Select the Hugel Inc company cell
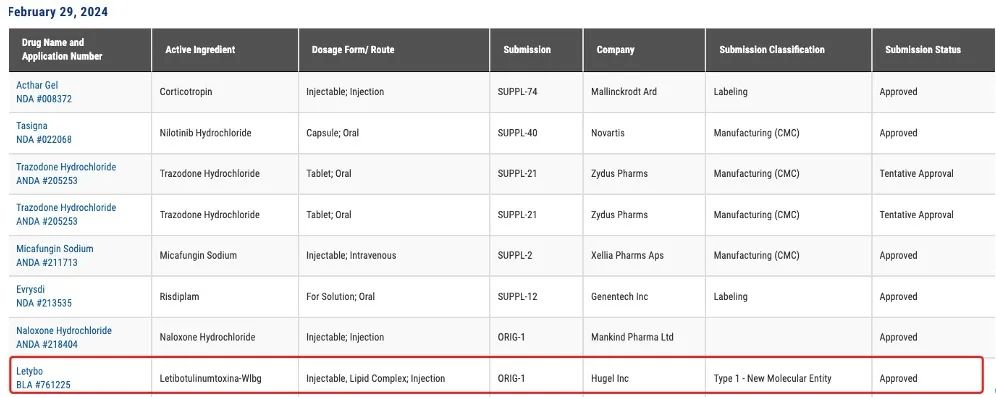 (x=644, y=378)
